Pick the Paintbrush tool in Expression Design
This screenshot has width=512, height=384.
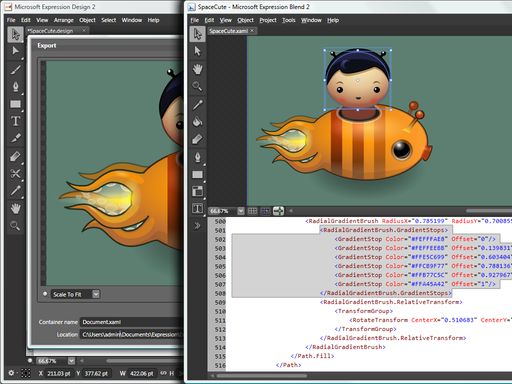tap(15, 69)
